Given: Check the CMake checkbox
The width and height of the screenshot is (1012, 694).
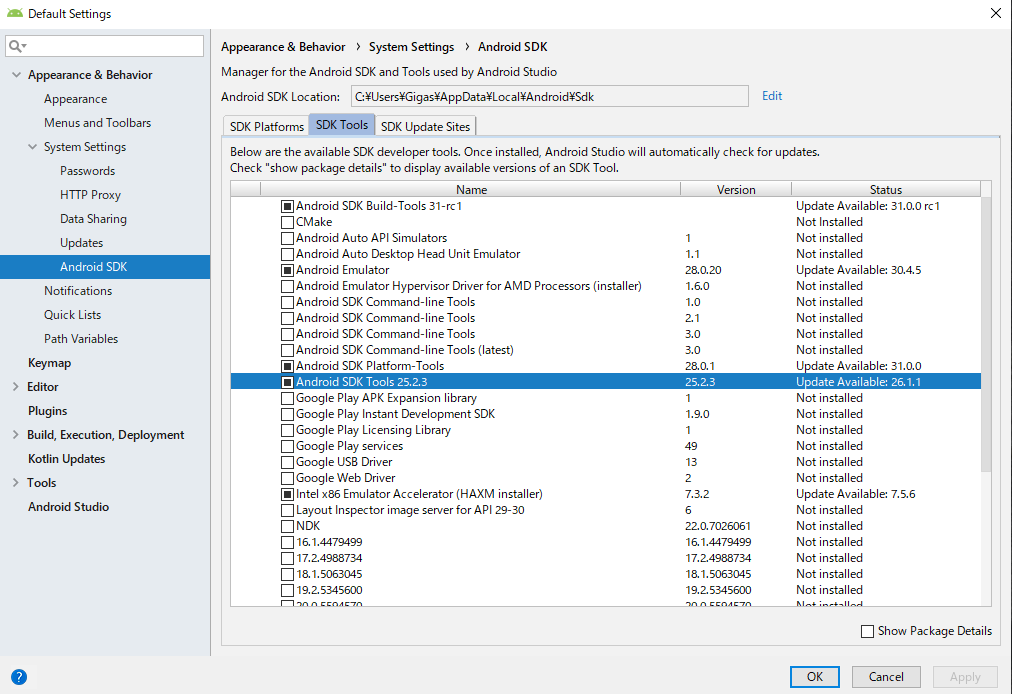Looking at the screenshot, I should [x=287, y=222].
